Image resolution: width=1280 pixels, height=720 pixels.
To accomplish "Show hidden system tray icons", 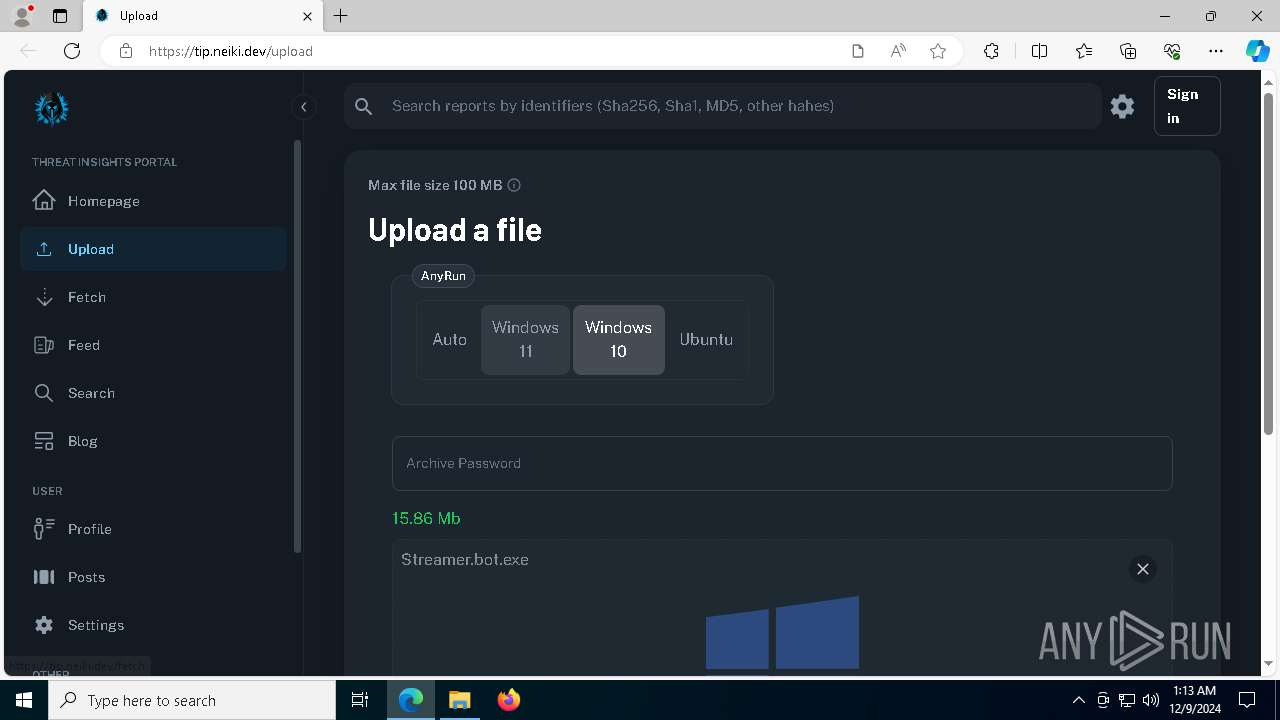I will point(1078,700).
